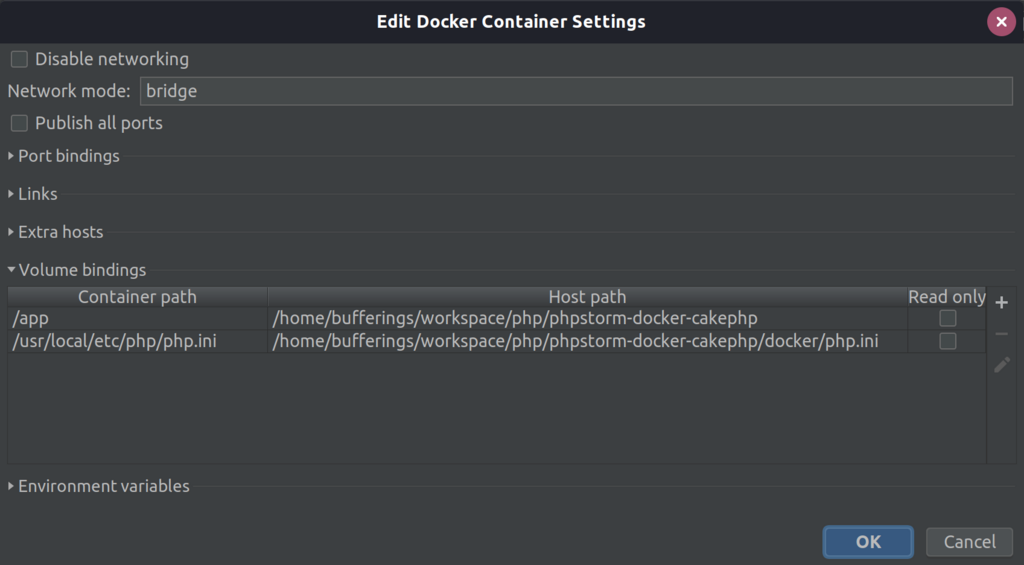Expand the Links section
The width and height of the screenshot is (1024, 565).
coord(37,194)
